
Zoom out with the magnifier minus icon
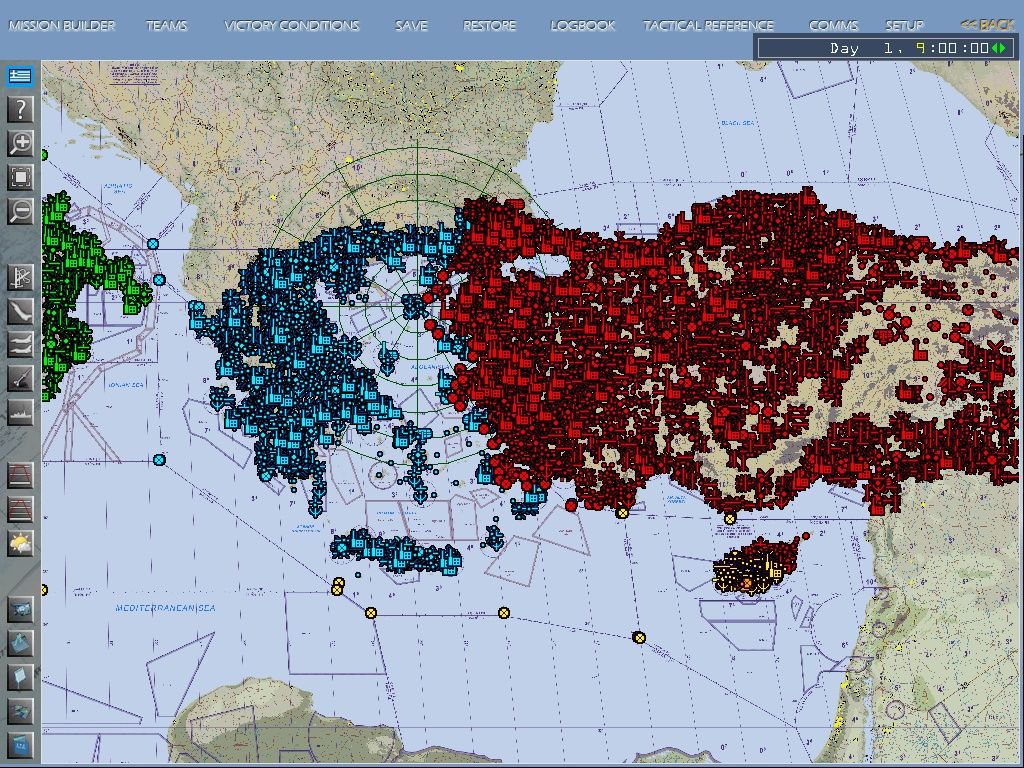(x=20, y=211)
